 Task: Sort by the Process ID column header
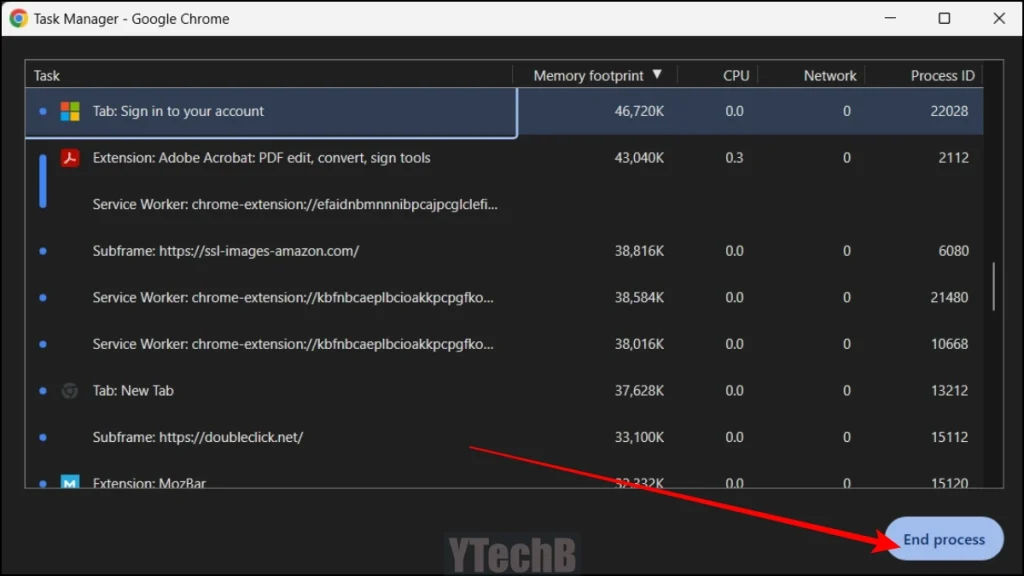[x=924, y=75]
